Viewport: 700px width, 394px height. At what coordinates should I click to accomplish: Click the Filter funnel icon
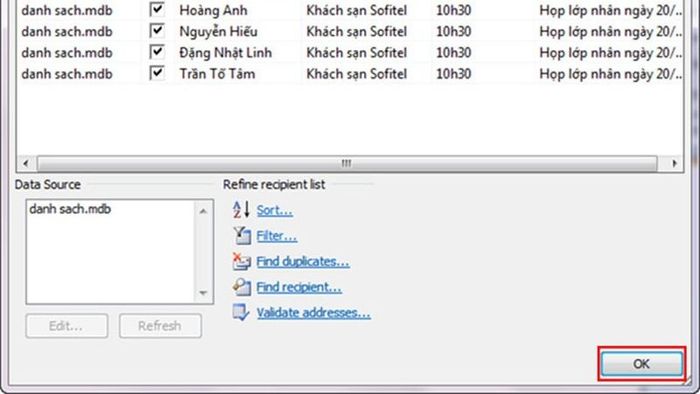(x=242, y=236)
